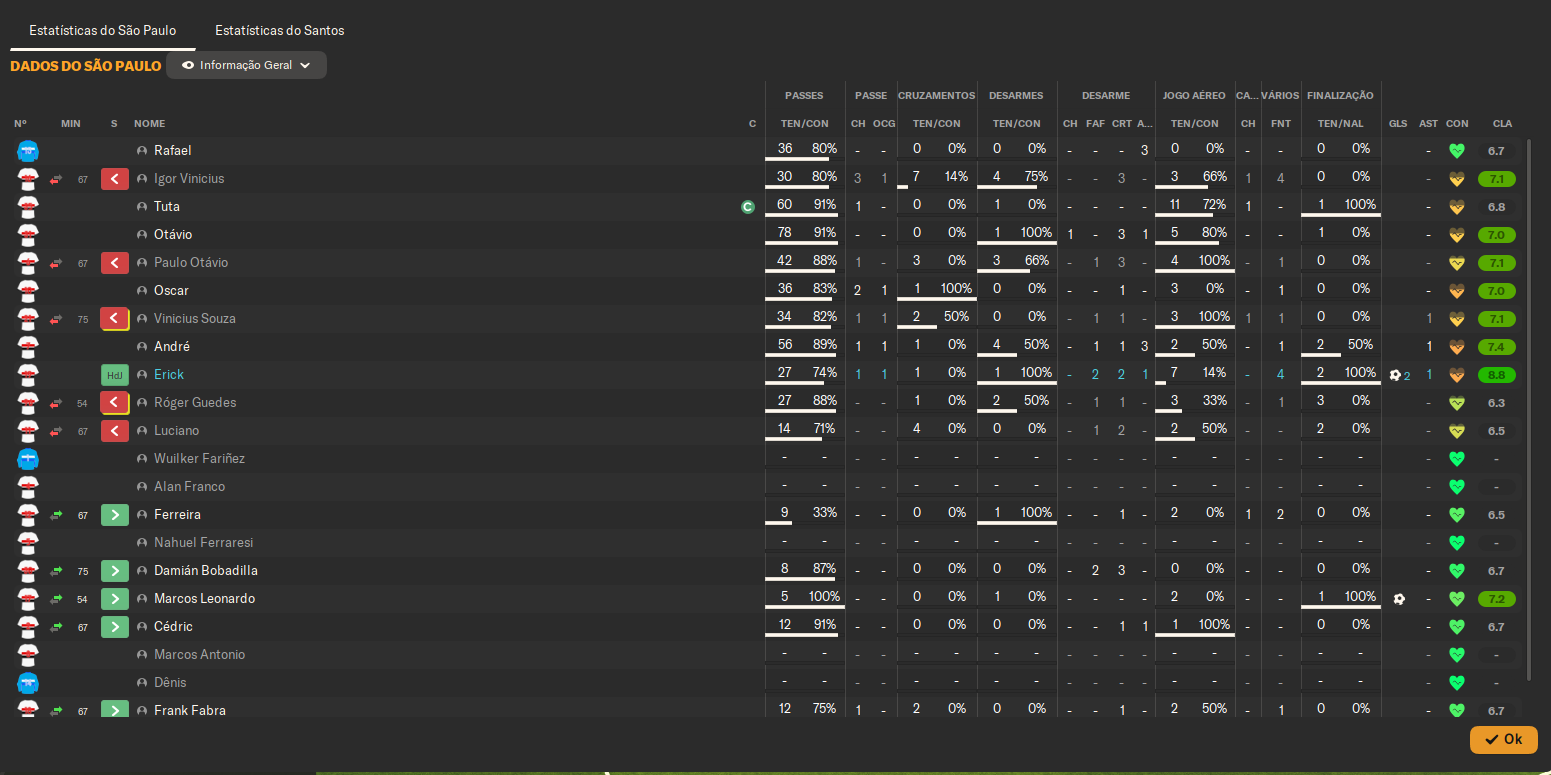Select the Estatísticas do São Paulo tab
Screen dimensions: 1551x775
102,30
